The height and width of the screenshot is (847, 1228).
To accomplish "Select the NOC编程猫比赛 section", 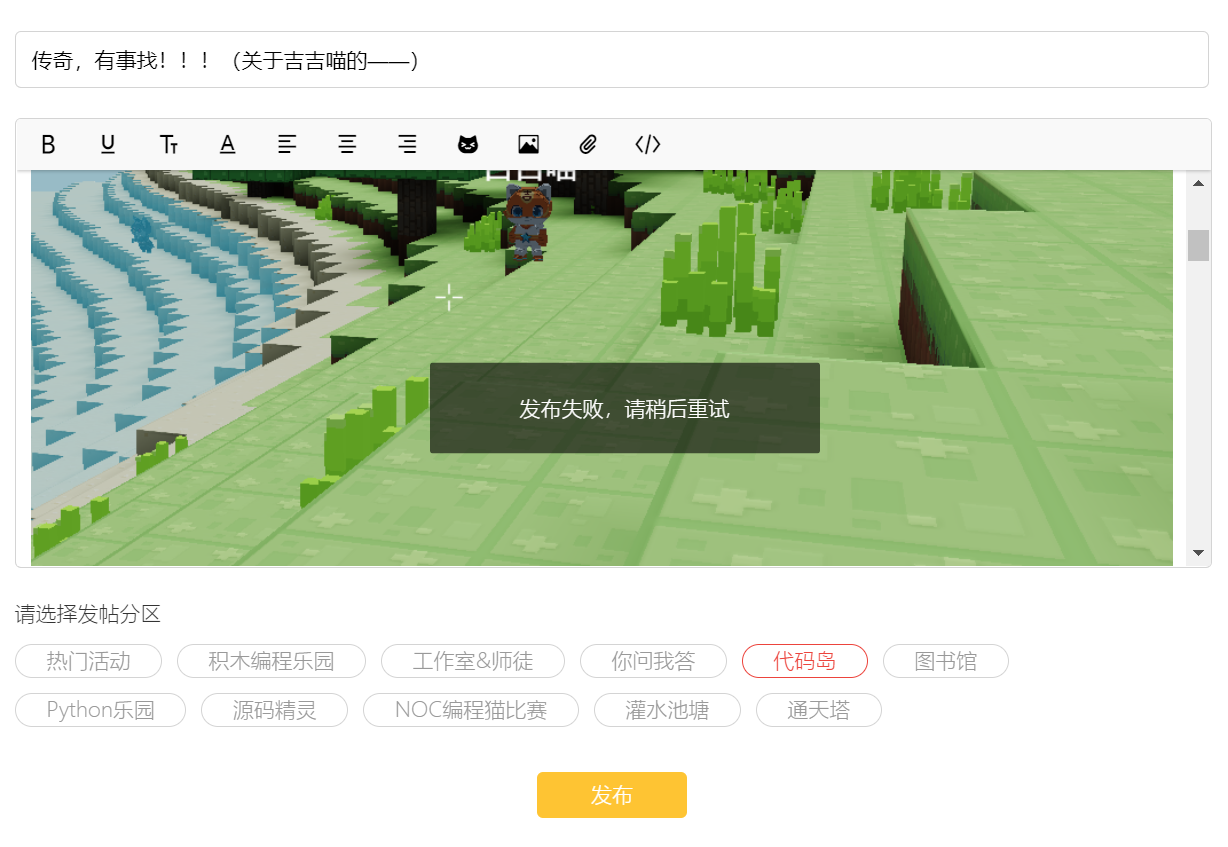I will 471,710.
